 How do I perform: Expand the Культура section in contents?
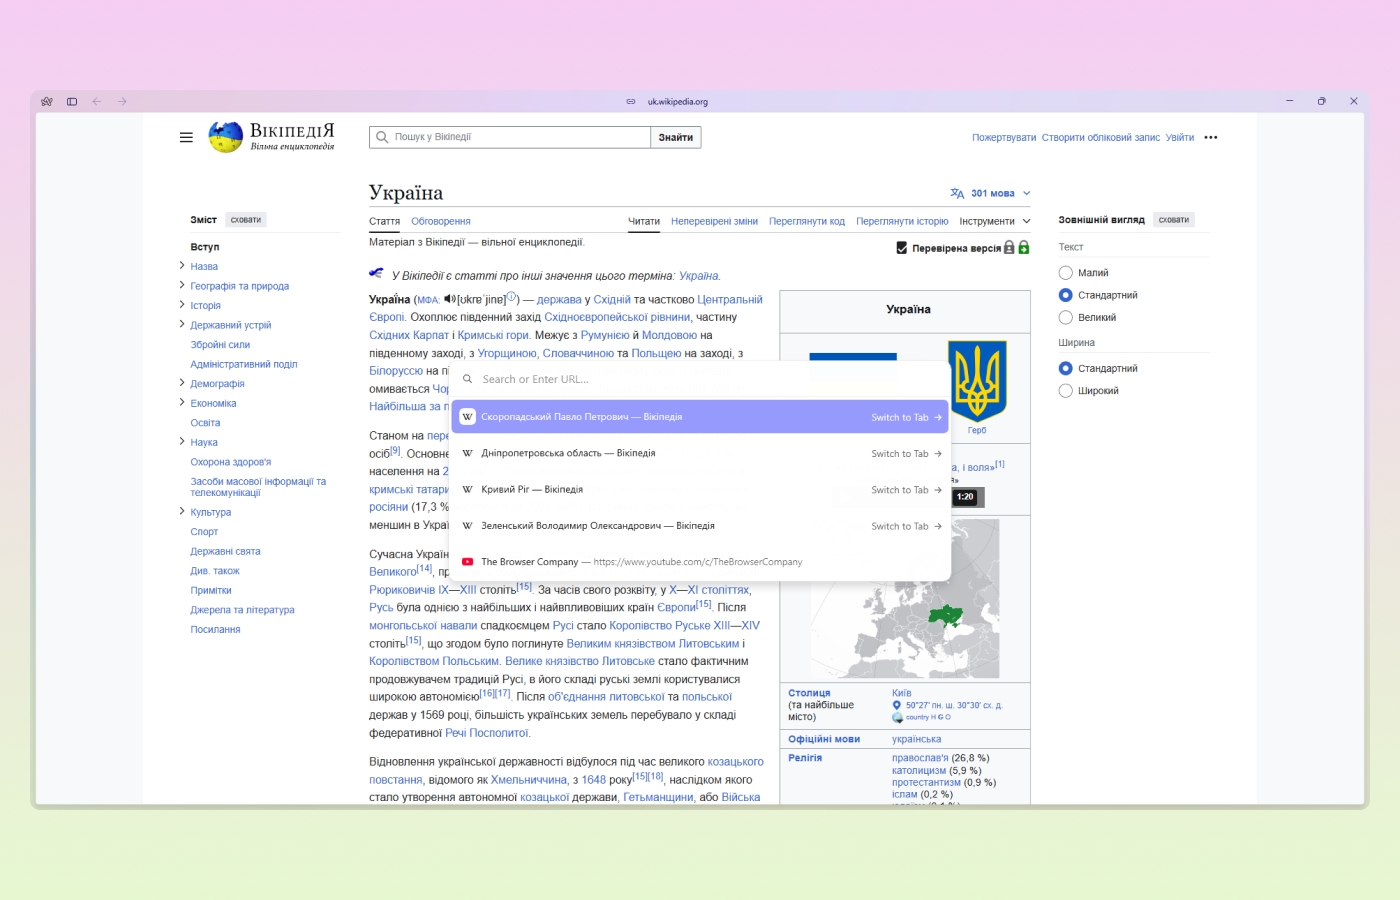182,511
